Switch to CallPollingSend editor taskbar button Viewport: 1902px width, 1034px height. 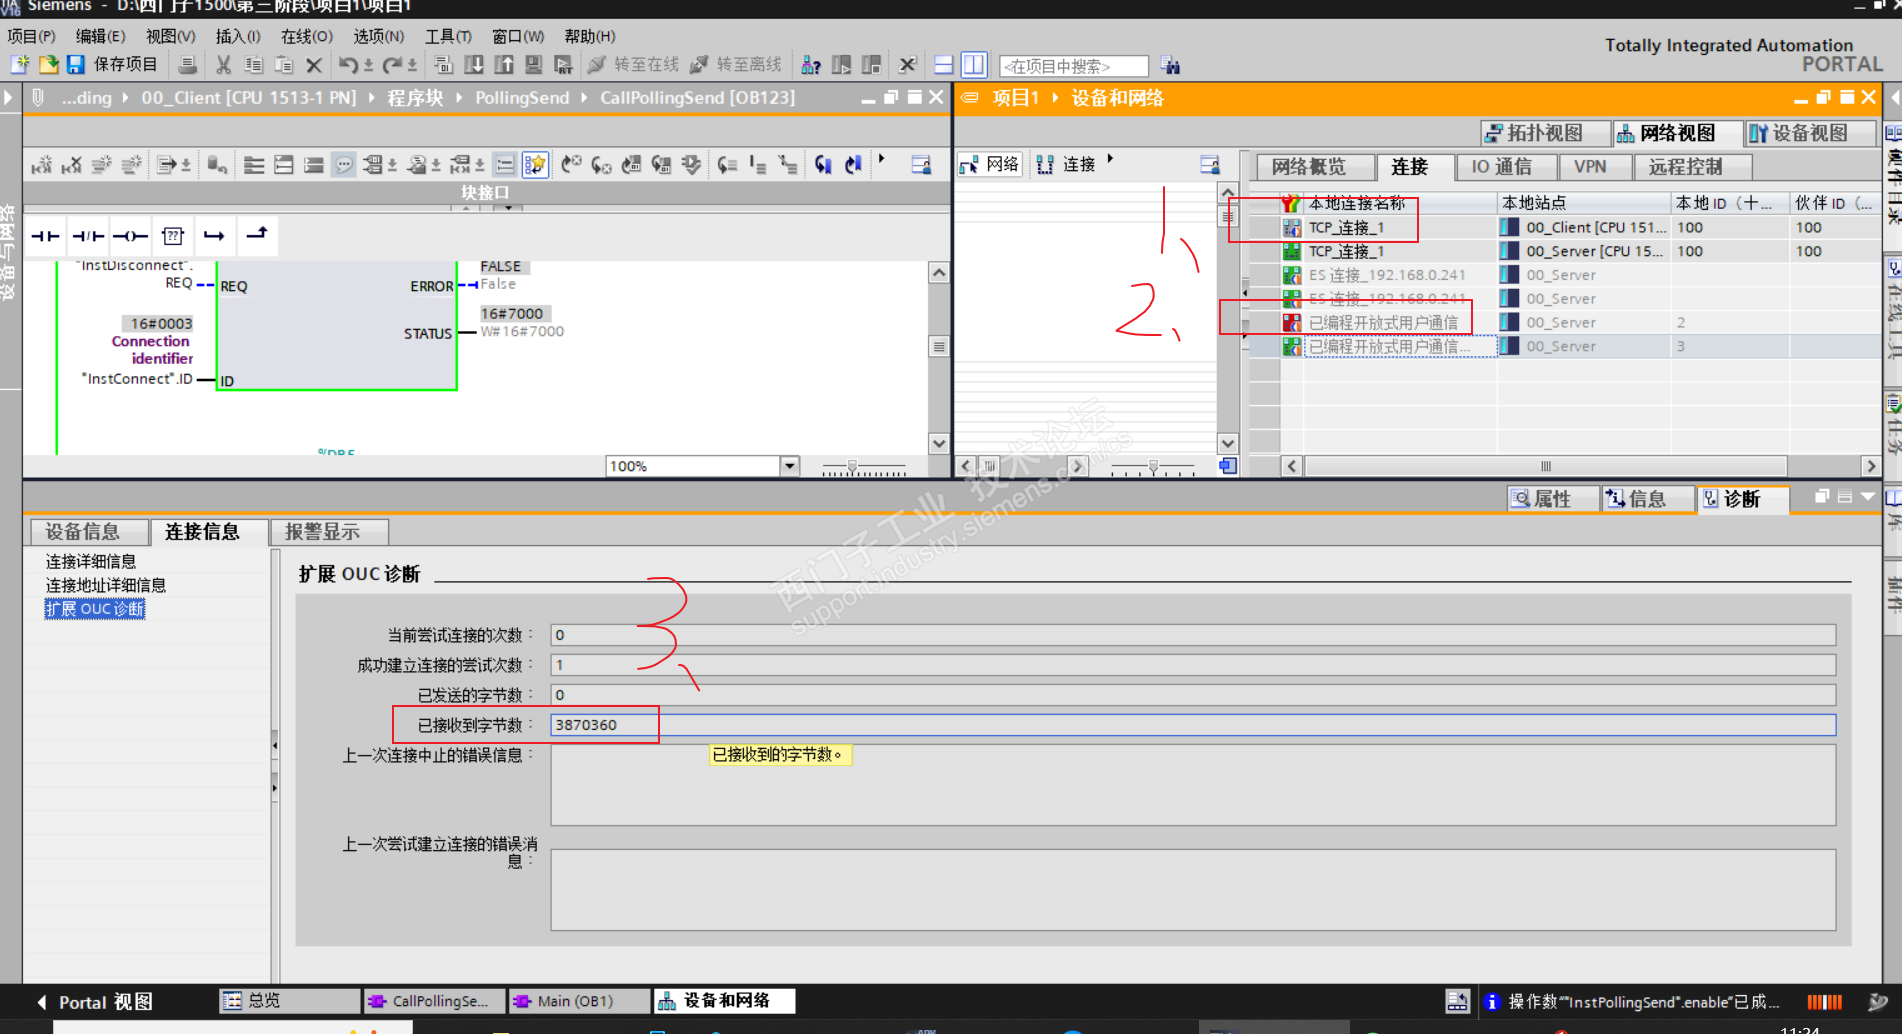[433, 1001]
